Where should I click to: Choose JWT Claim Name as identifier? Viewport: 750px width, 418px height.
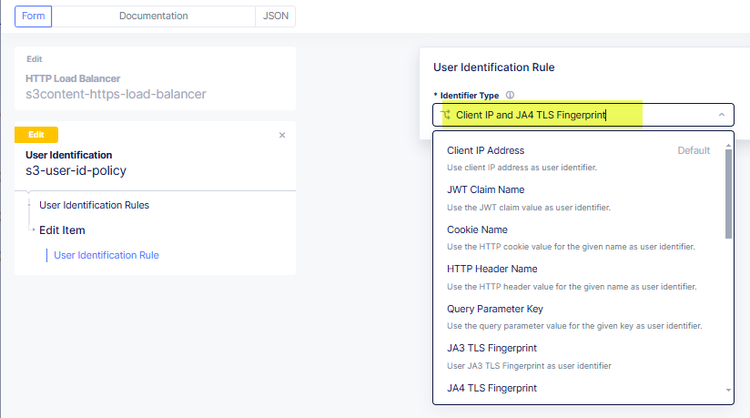coord(486,190)
